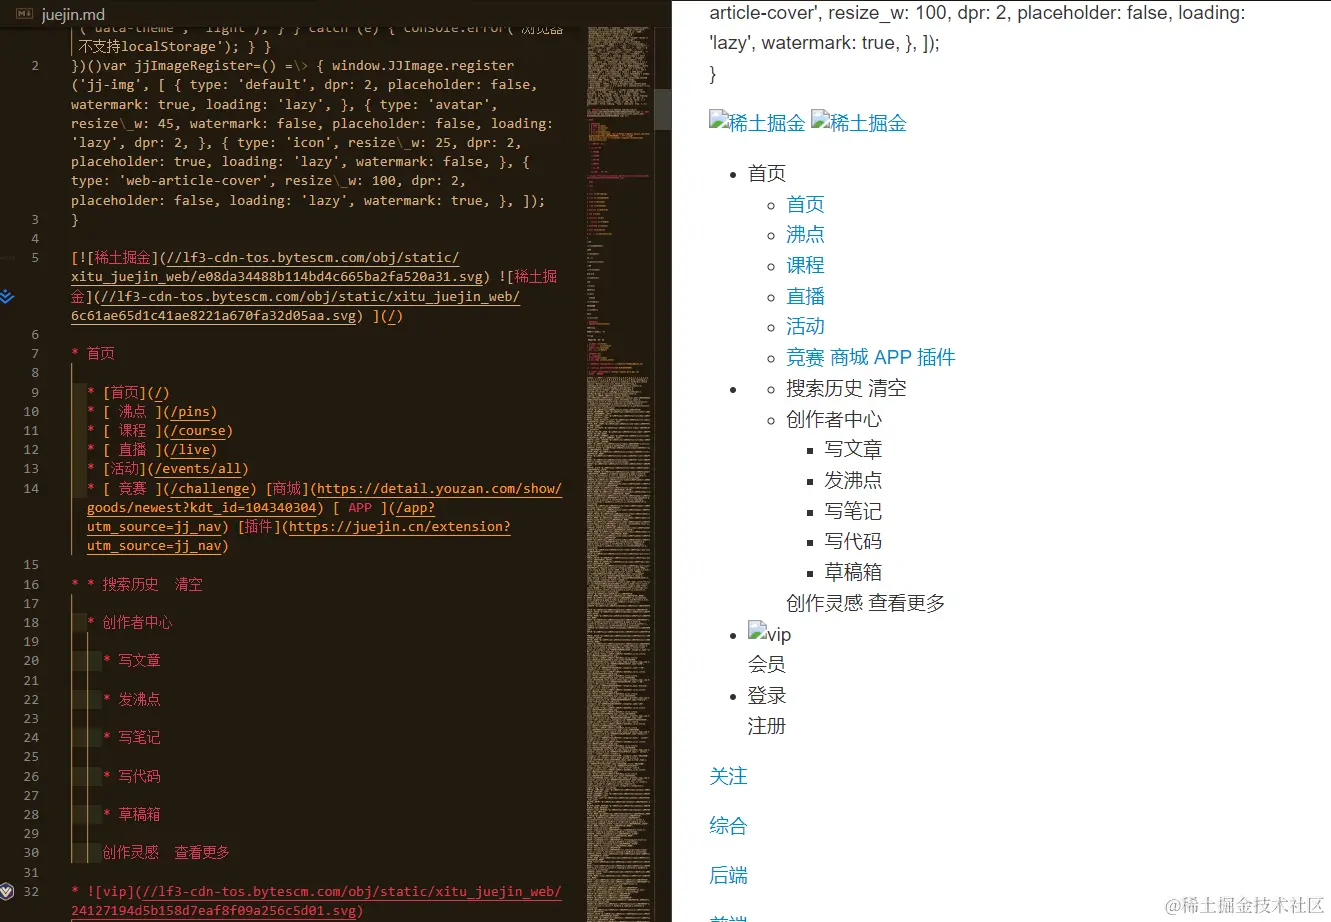1331x922 pixels.
Task: Click 会员 text in preview
Action: pos(767,664)
